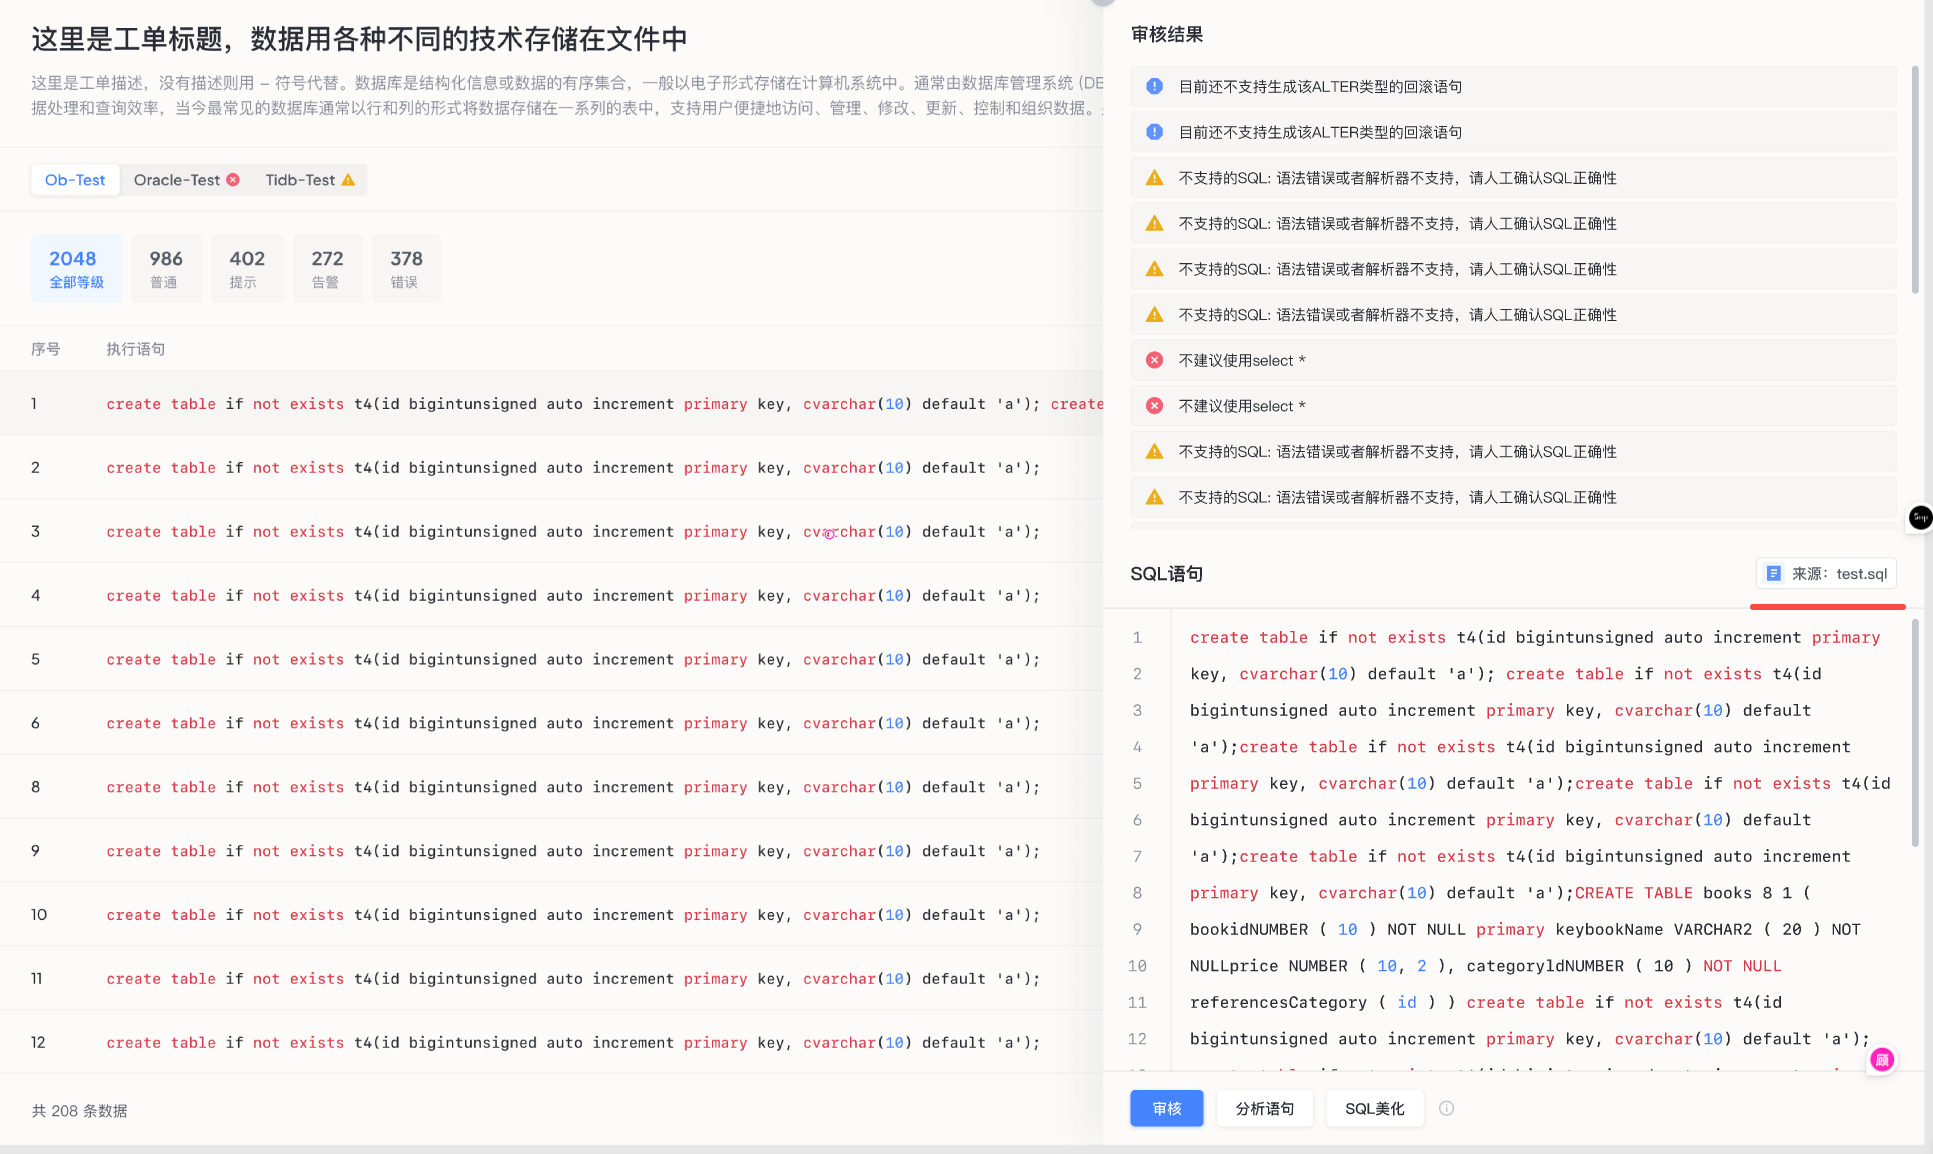Click the 分析语句 button
This screenshot has height=1154, width=1933.
(1264, 1108)
